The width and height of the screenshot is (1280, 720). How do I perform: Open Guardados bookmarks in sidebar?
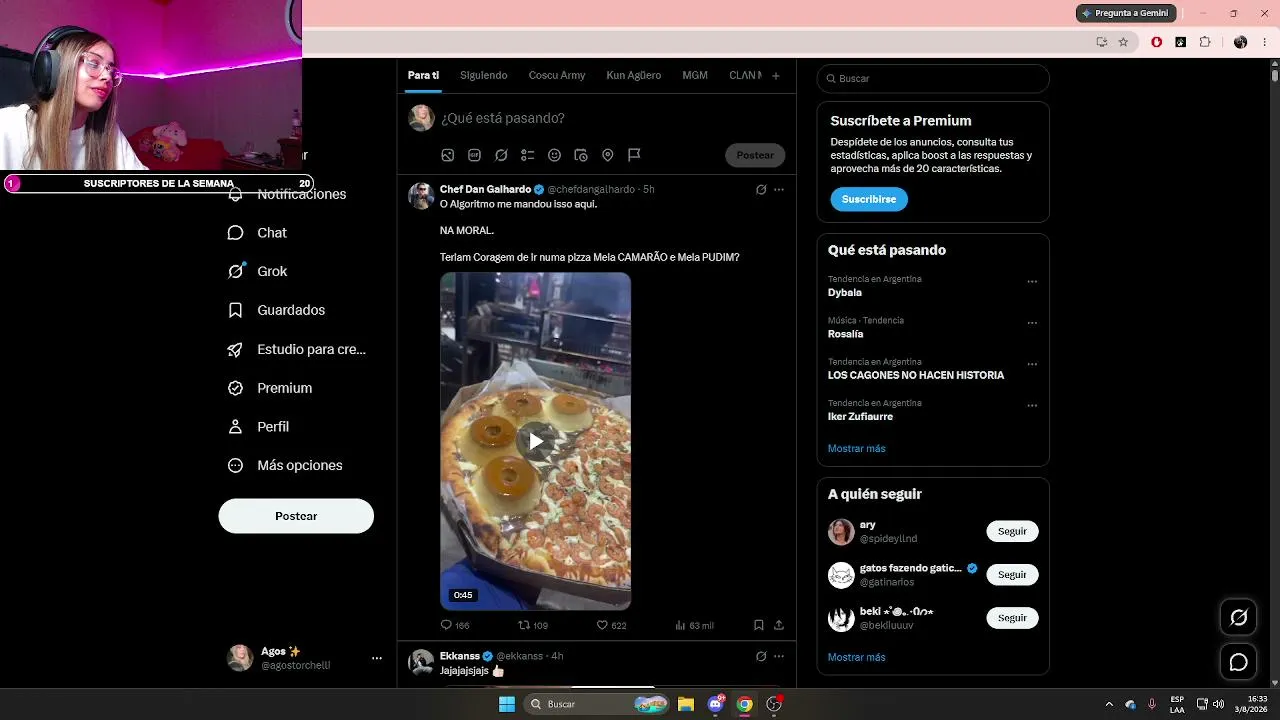(276, 310)
